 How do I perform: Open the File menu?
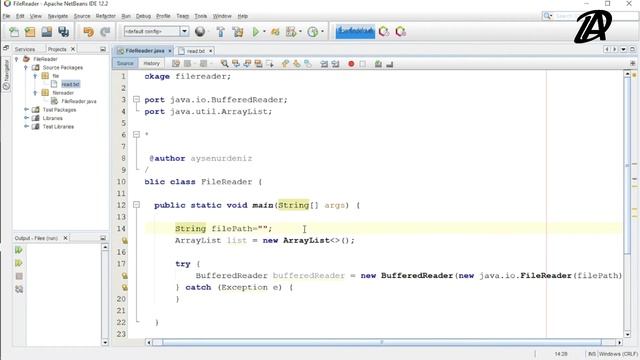(7, 16)
